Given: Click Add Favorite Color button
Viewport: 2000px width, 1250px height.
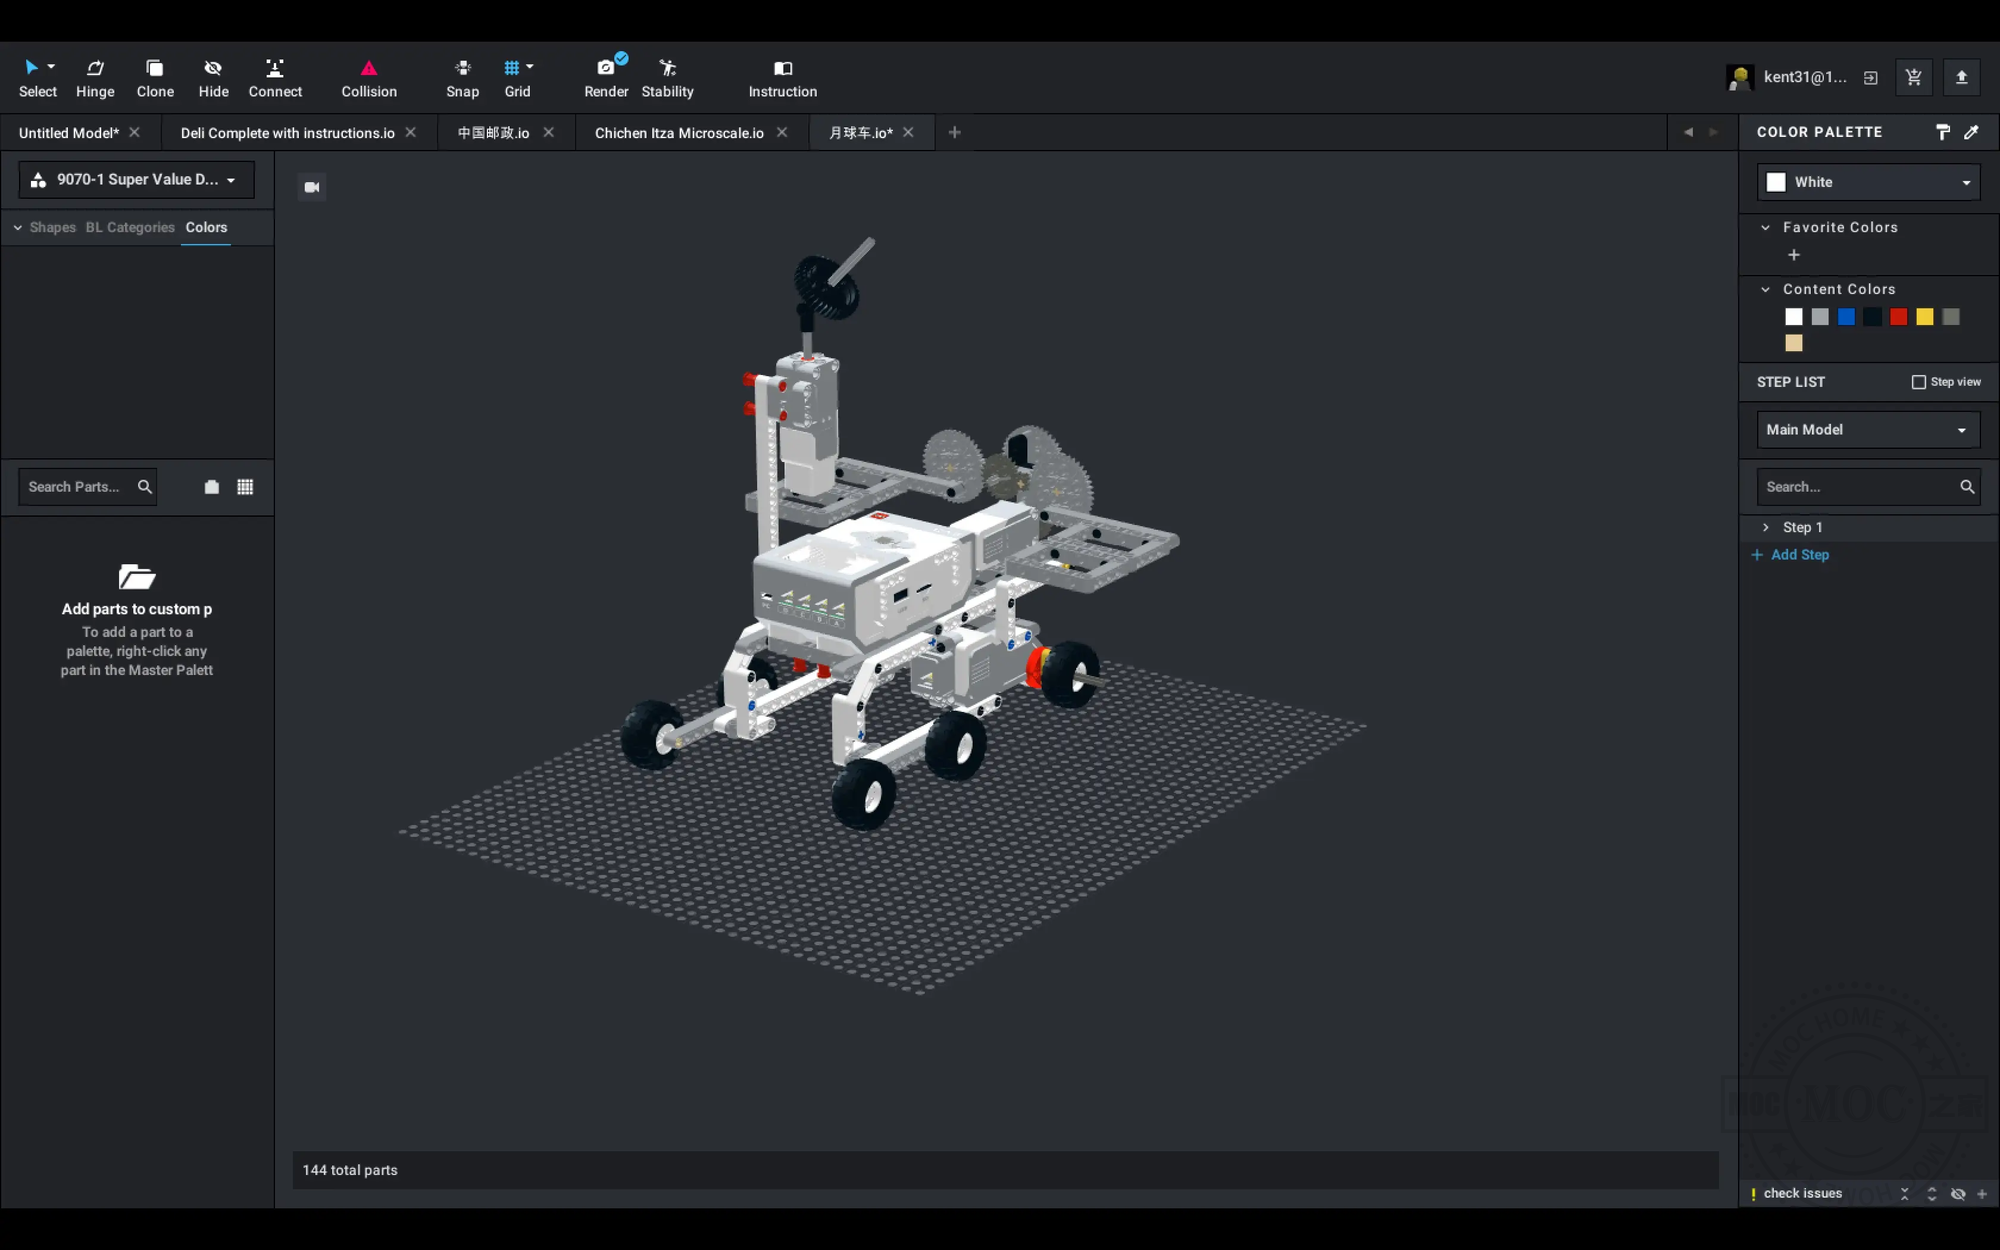Looking at the screenshot, I should (x=1794, y=253).
